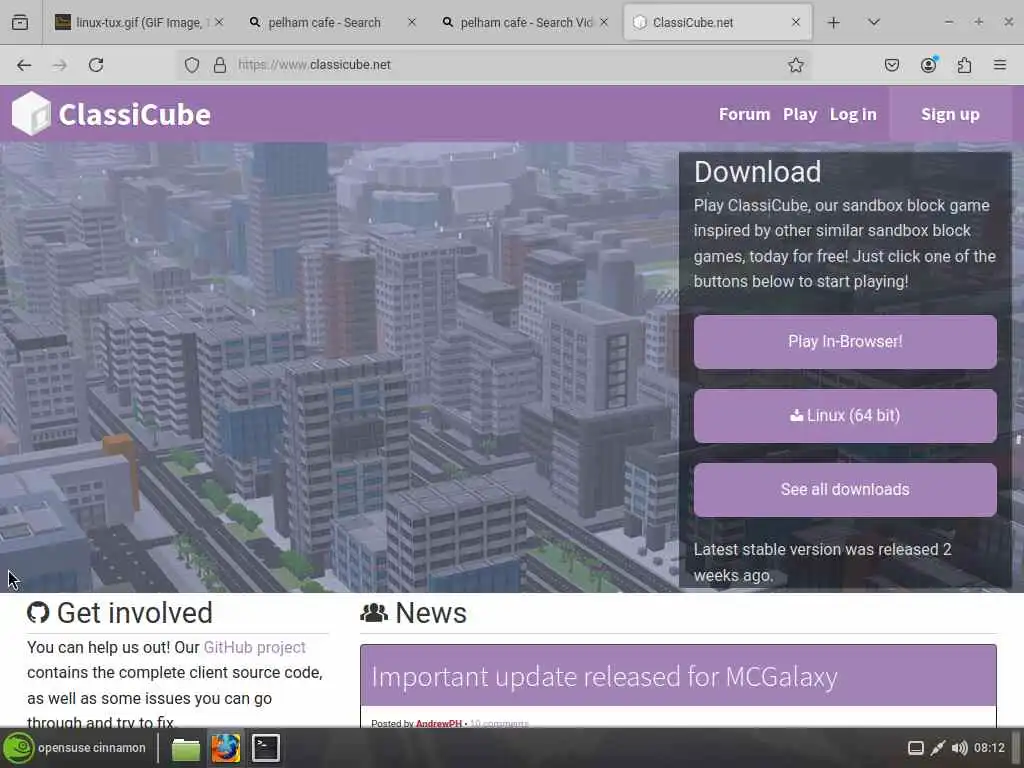Open the MCGalaxy update news headline
This screenshot has height=768, width=1024.
(604, 677)
